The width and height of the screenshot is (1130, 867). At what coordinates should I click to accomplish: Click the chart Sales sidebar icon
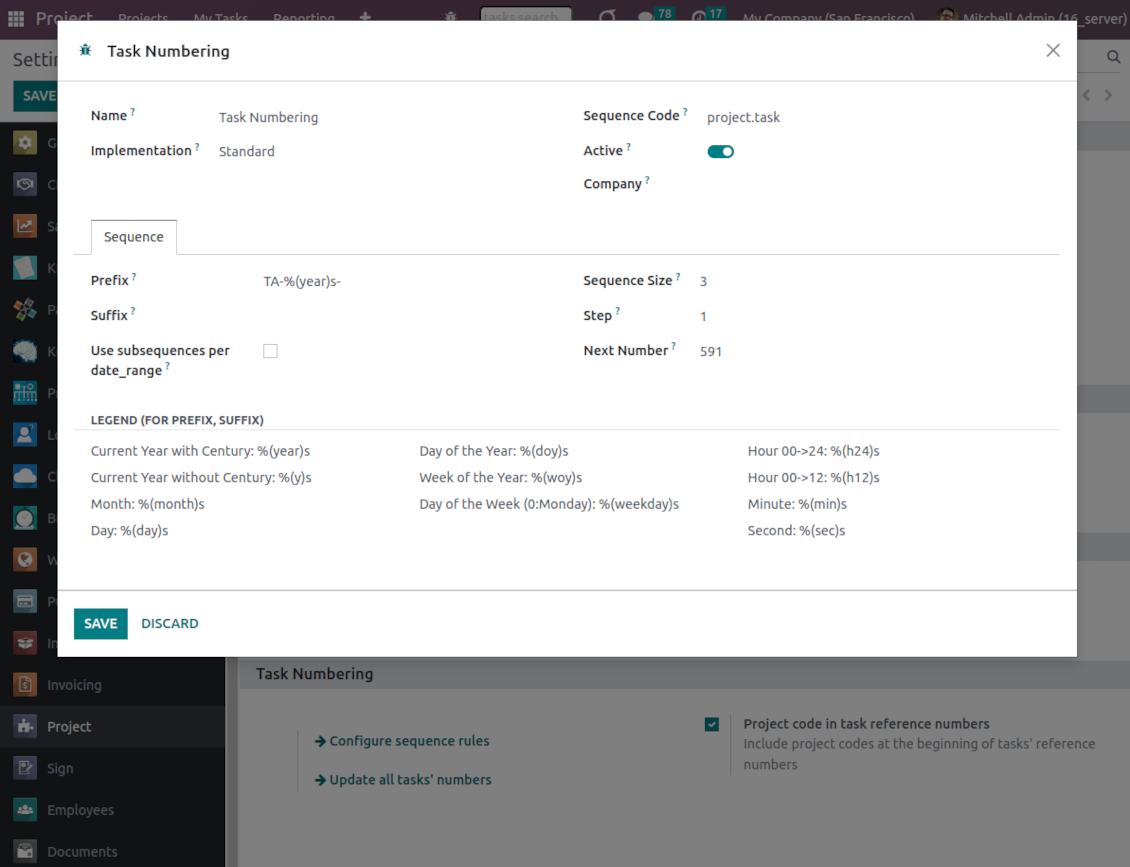(25, 226)
